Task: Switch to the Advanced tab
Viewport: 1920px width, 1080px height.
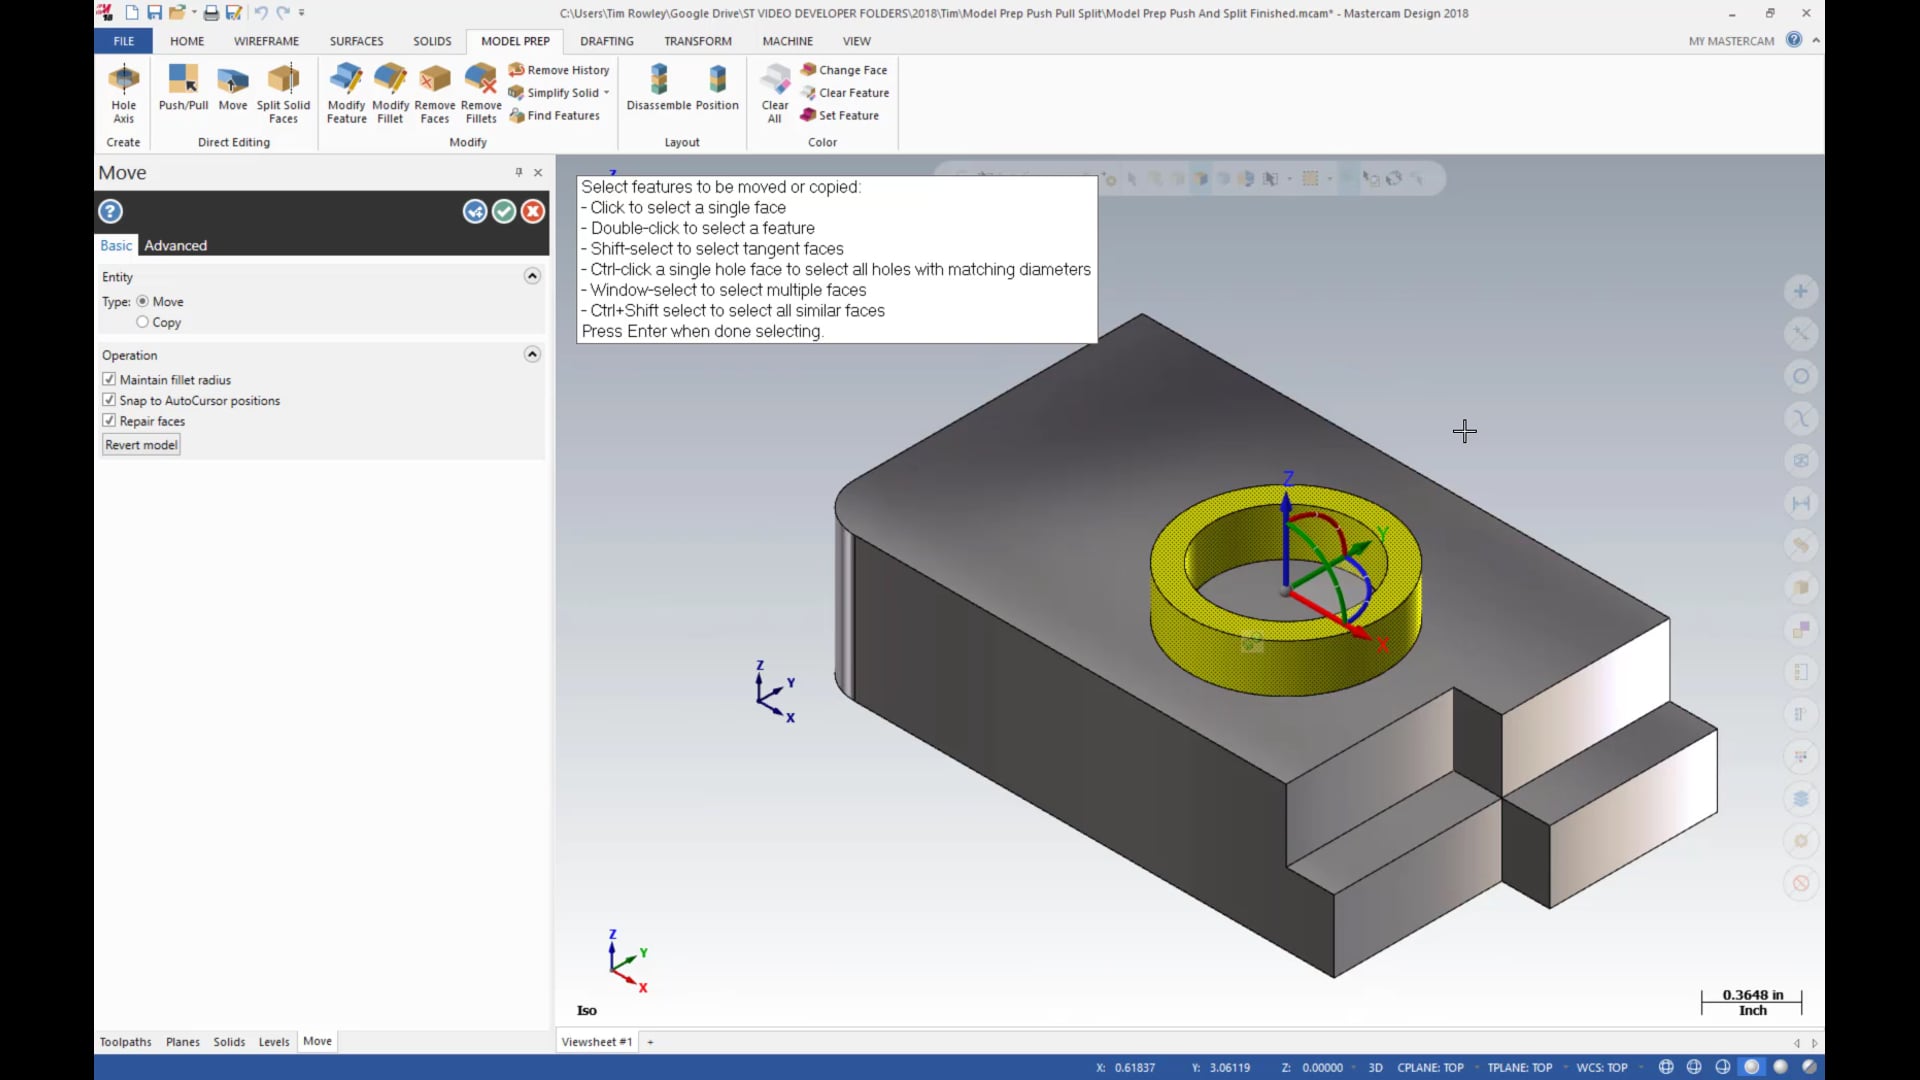Action: [174, 244]
